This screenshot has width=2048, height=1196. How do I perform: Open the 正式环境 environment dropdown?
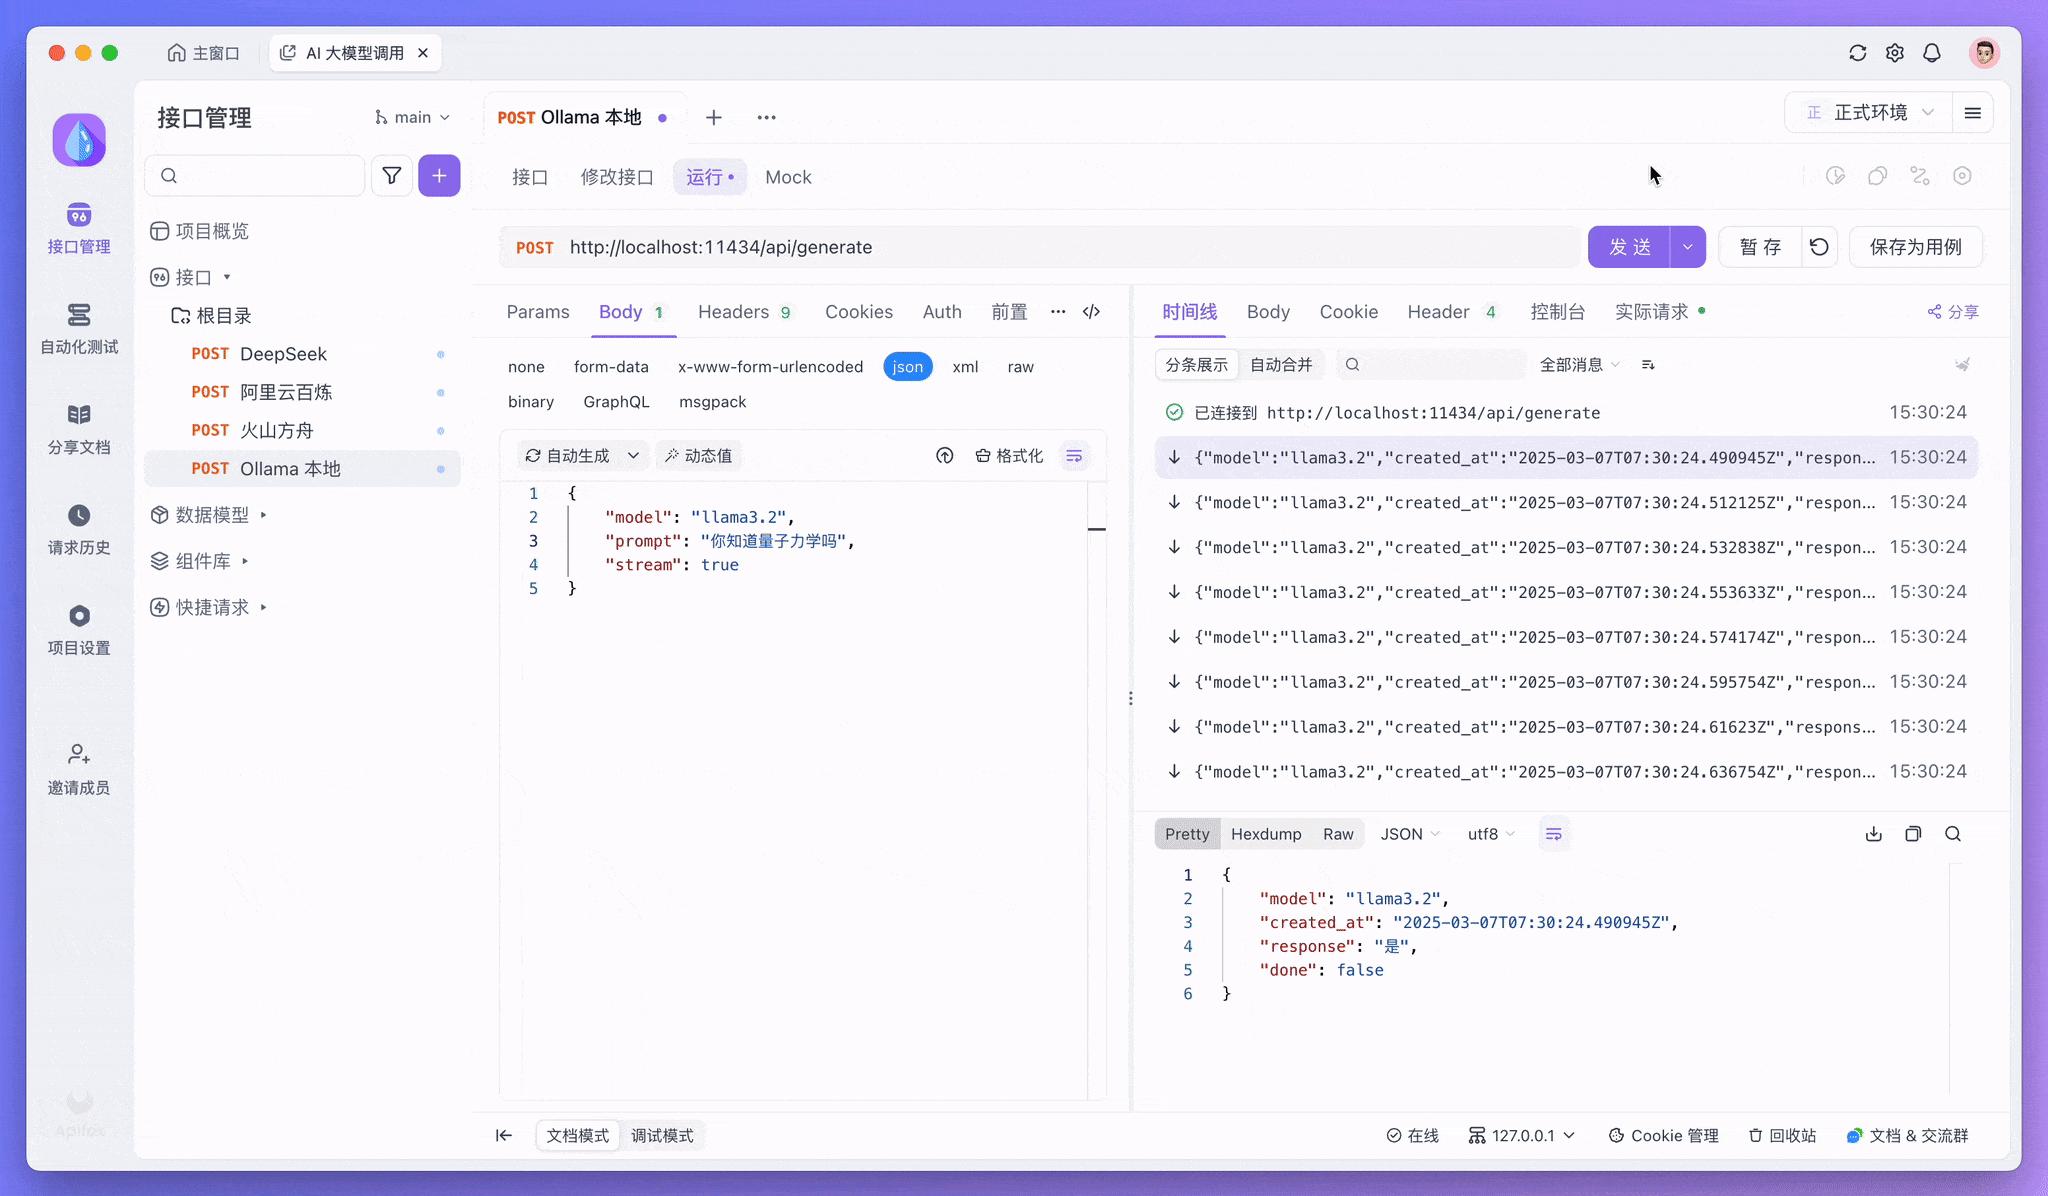tap(1868, 113)
